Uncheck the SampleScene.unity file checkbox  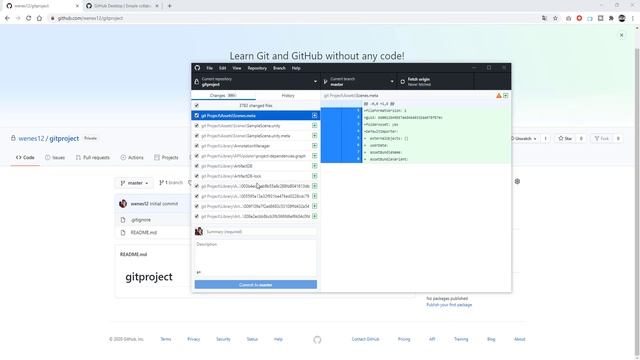[x=197, y=126]
